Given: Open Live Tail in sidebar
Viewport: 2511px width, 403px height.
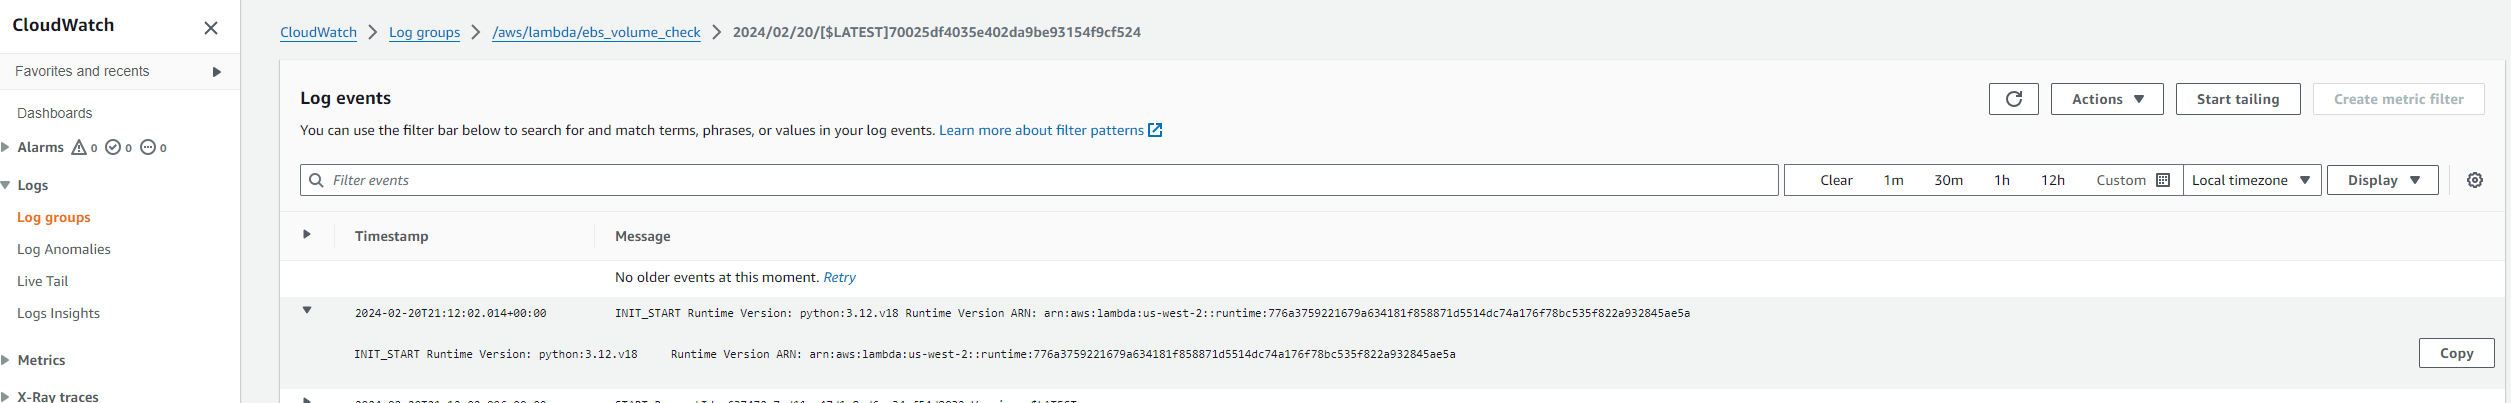Looking at the screenshot, I should click(x=43, y=281).
